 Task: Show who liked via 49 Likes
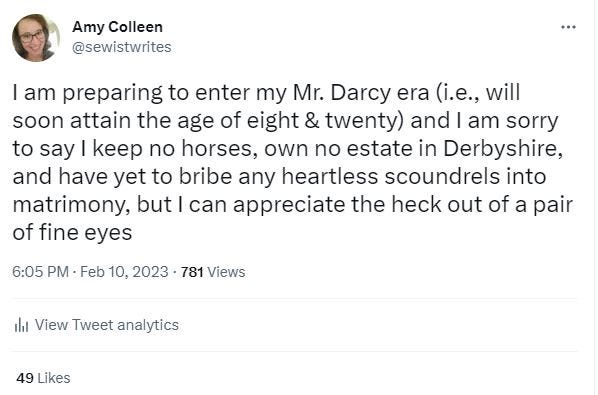click(43, 378)
